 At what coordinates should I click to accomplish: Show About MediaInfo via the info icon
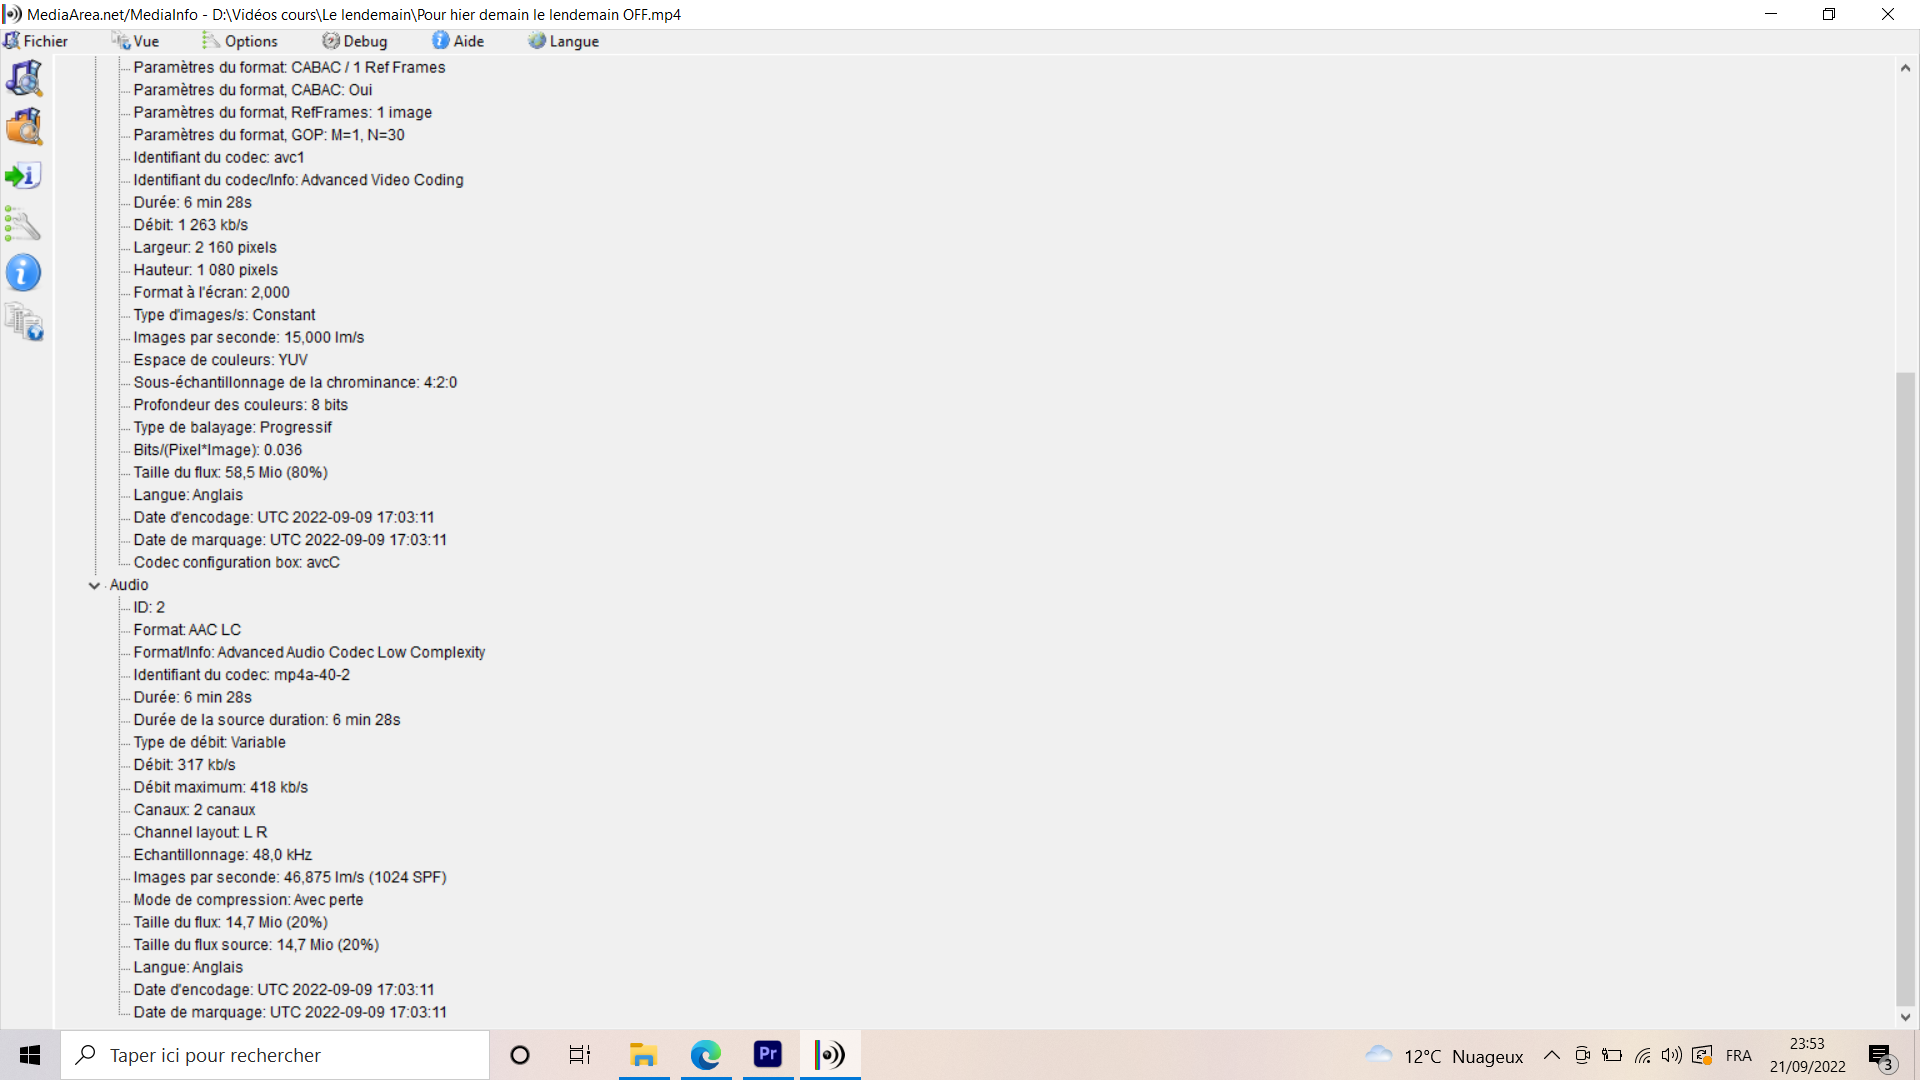[24, 272]
